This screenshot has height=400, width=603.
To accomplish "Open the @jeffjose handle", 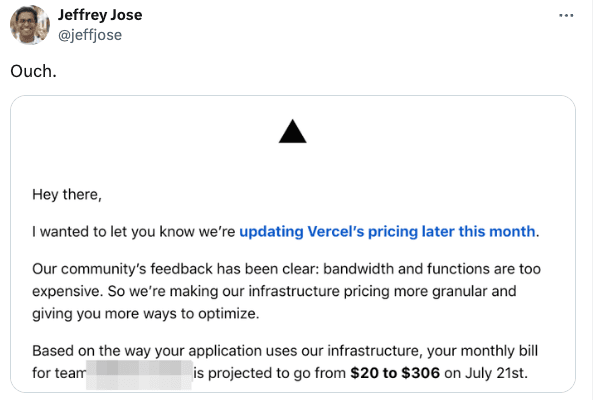I will (x=90, y=35).
